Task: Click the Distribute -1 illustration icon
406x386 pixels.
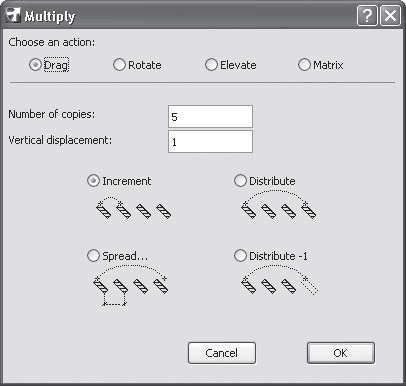Action: pyautogui.click(x=279, y=280)
